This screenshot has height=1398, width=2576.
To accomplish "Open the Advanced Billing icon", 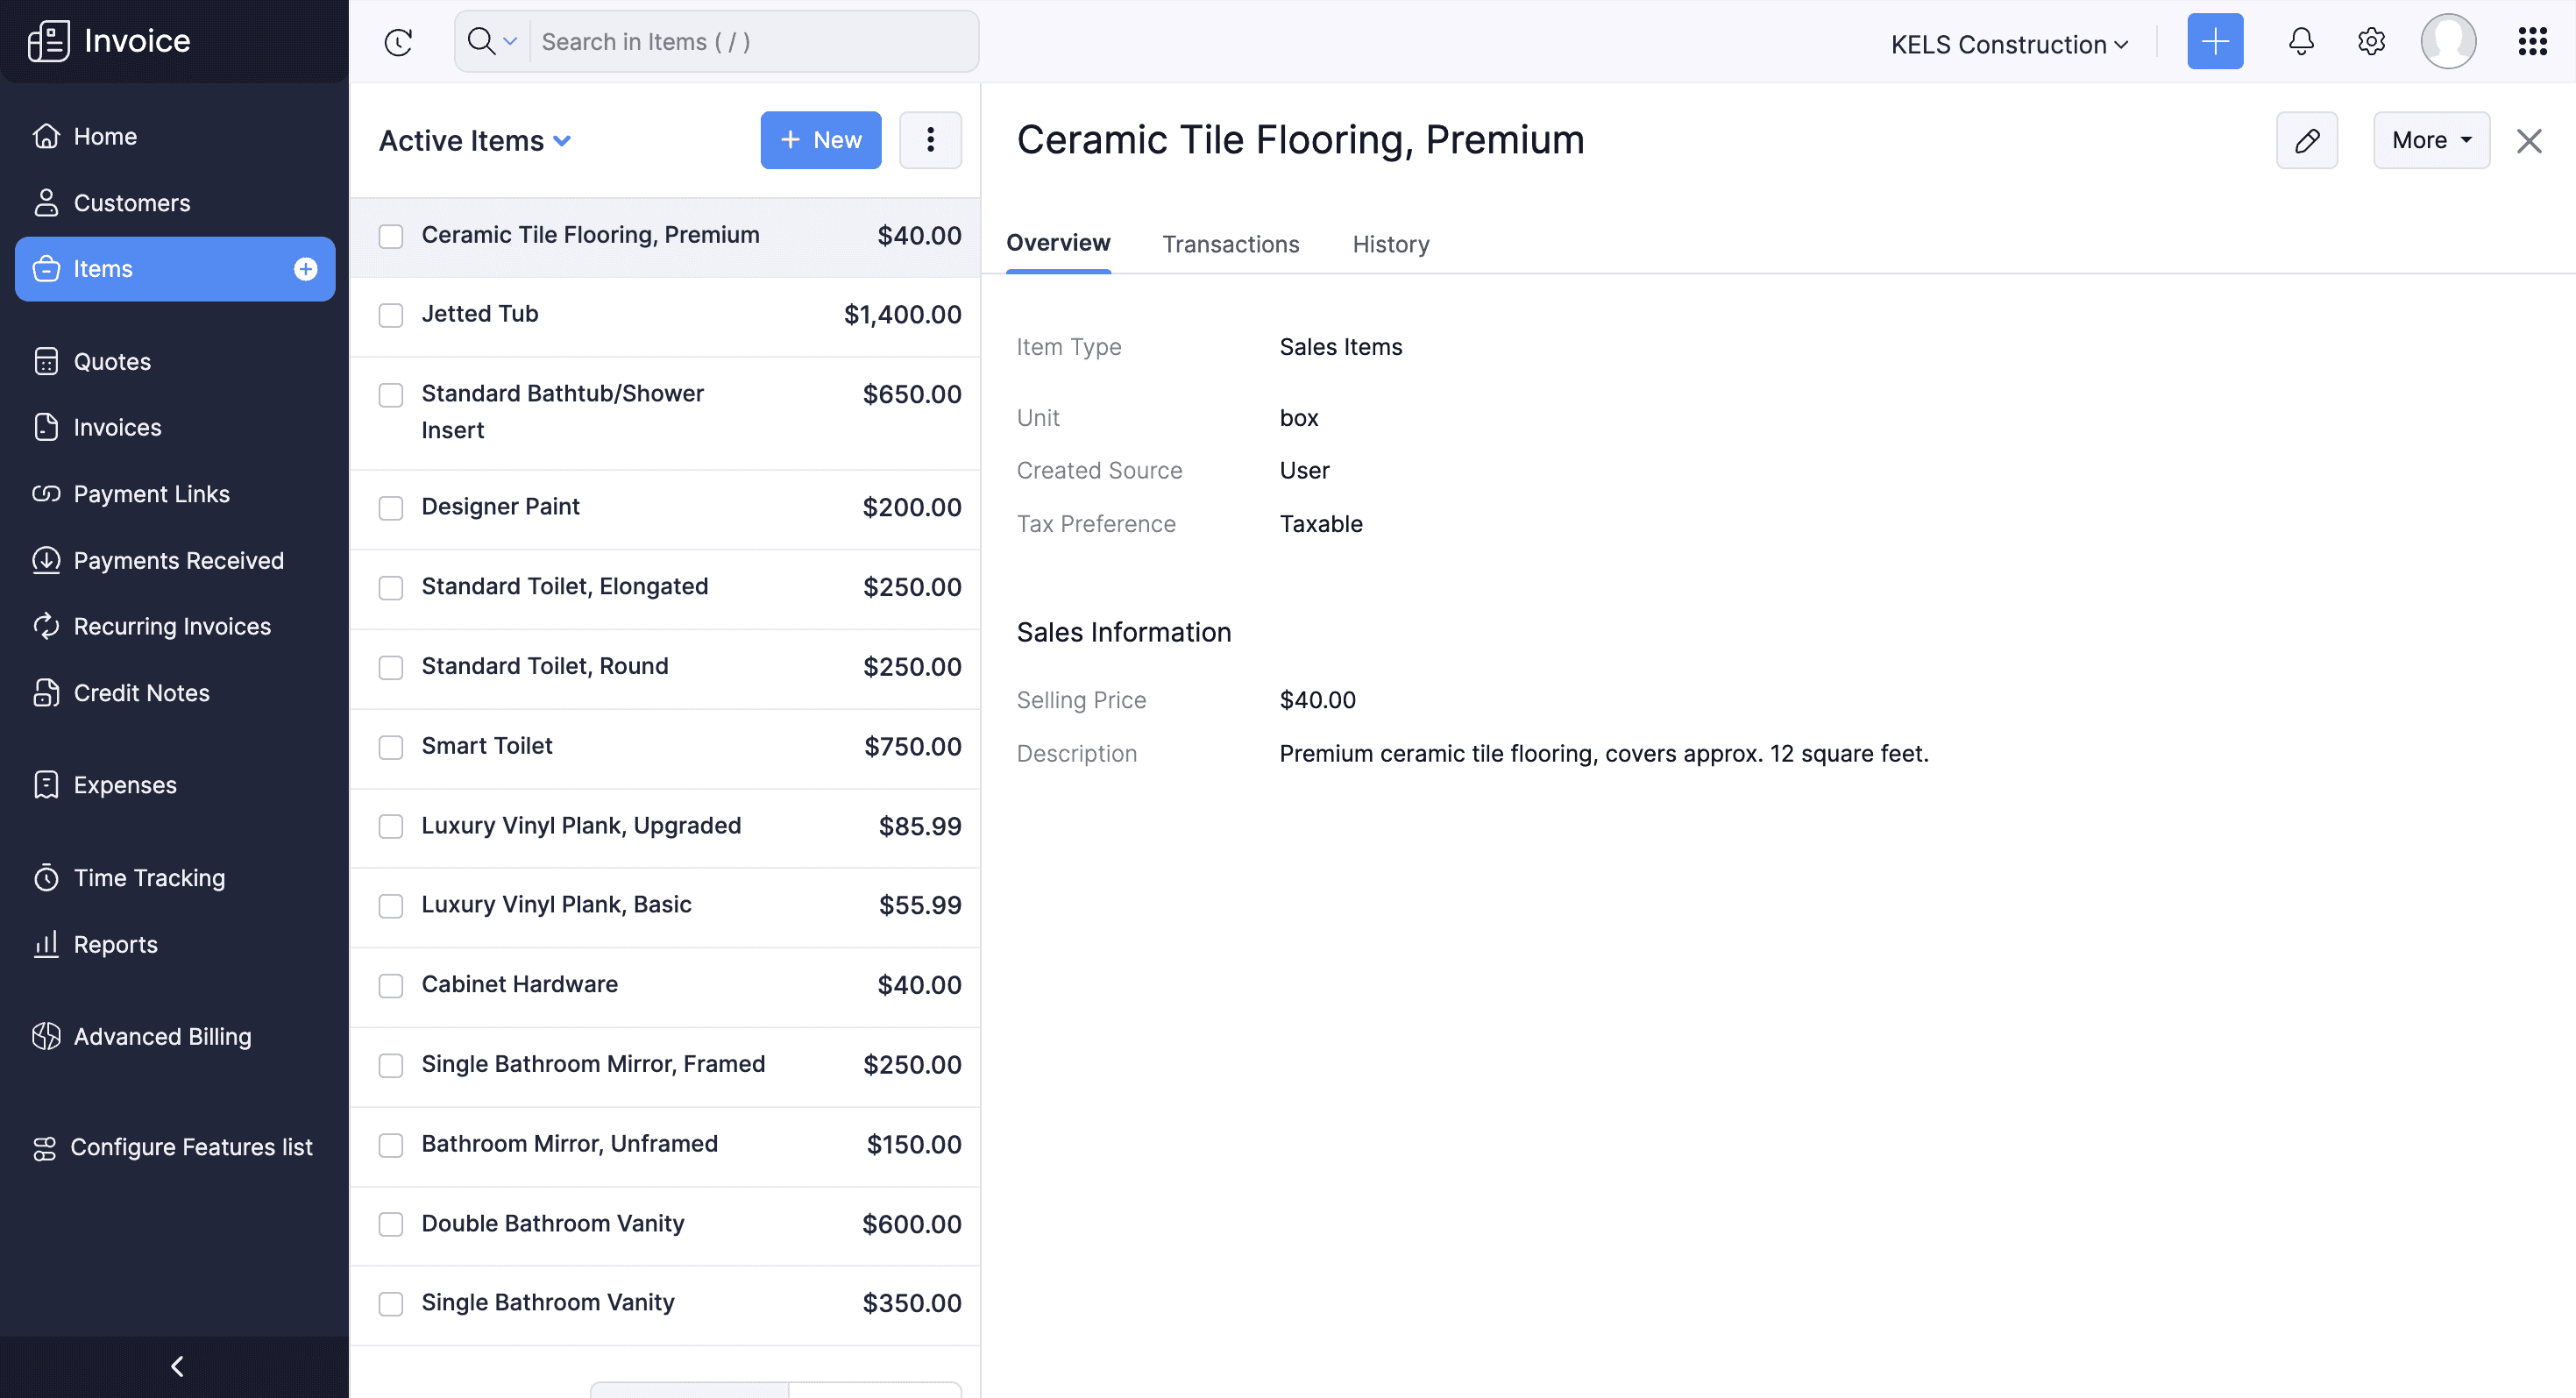I will click(x=46, y=1037).
